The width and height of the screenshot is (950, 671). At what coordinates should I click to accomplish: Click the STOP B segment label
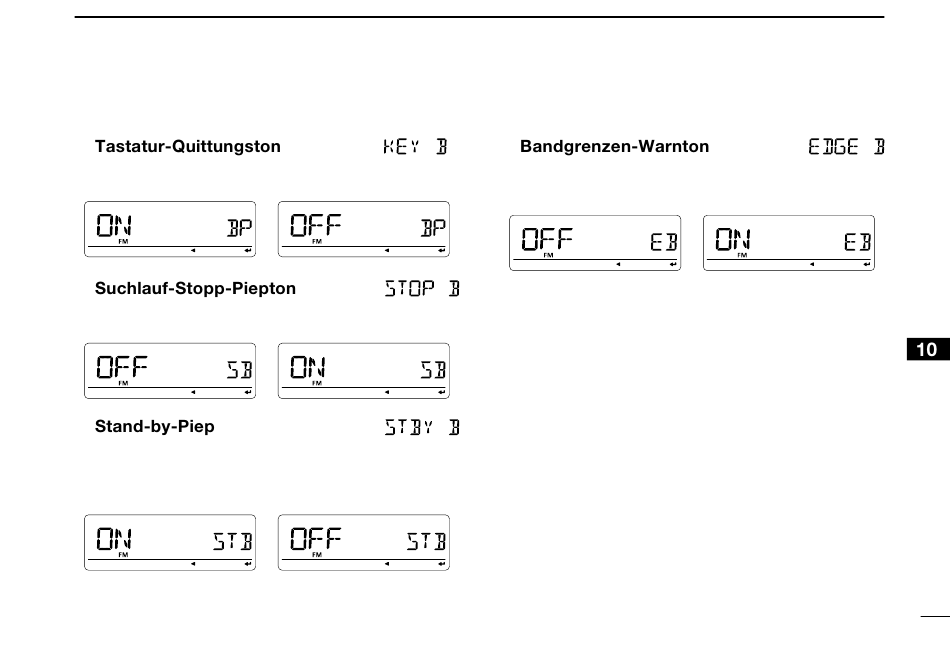coord(422,288)
